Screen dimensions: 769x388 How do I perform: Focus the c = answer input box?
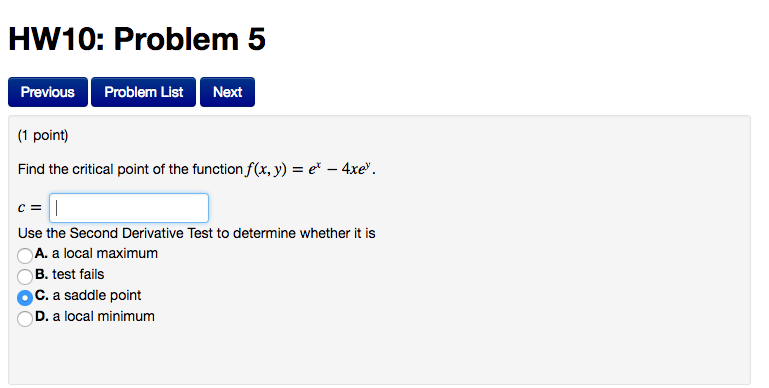click(129, 208)
